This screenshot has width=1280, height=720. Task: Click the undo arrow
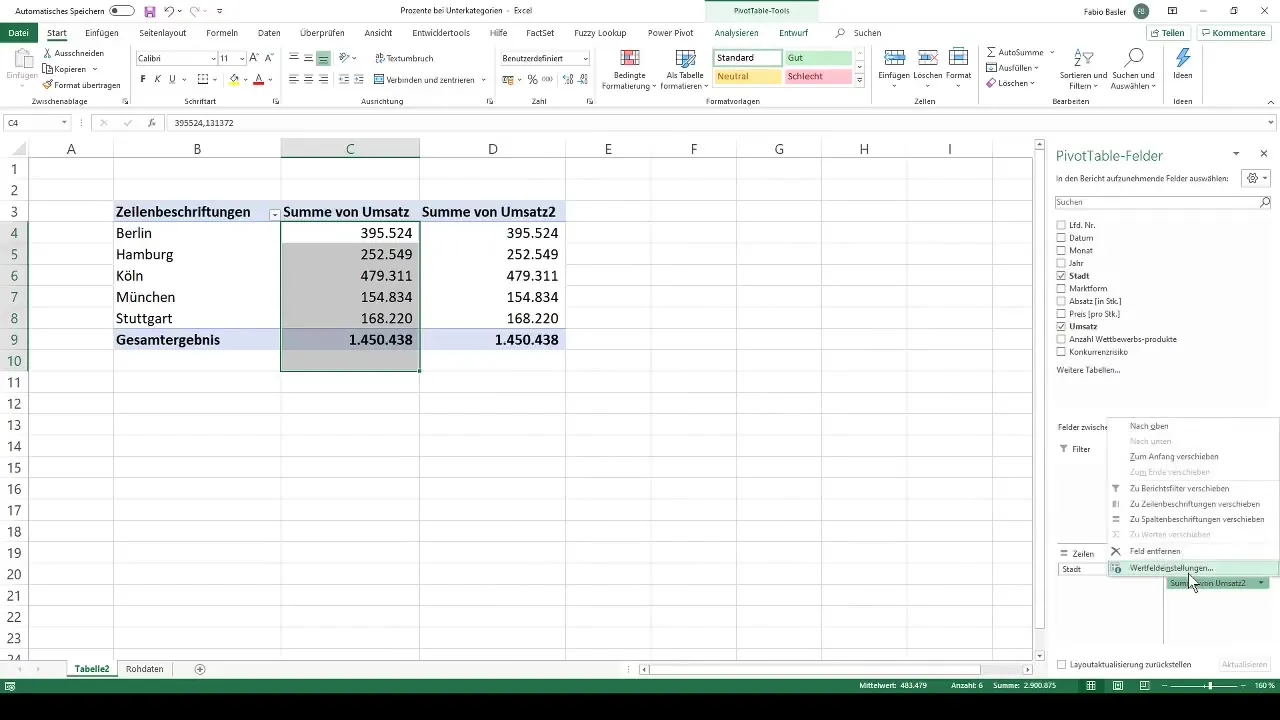coord(169,10)
